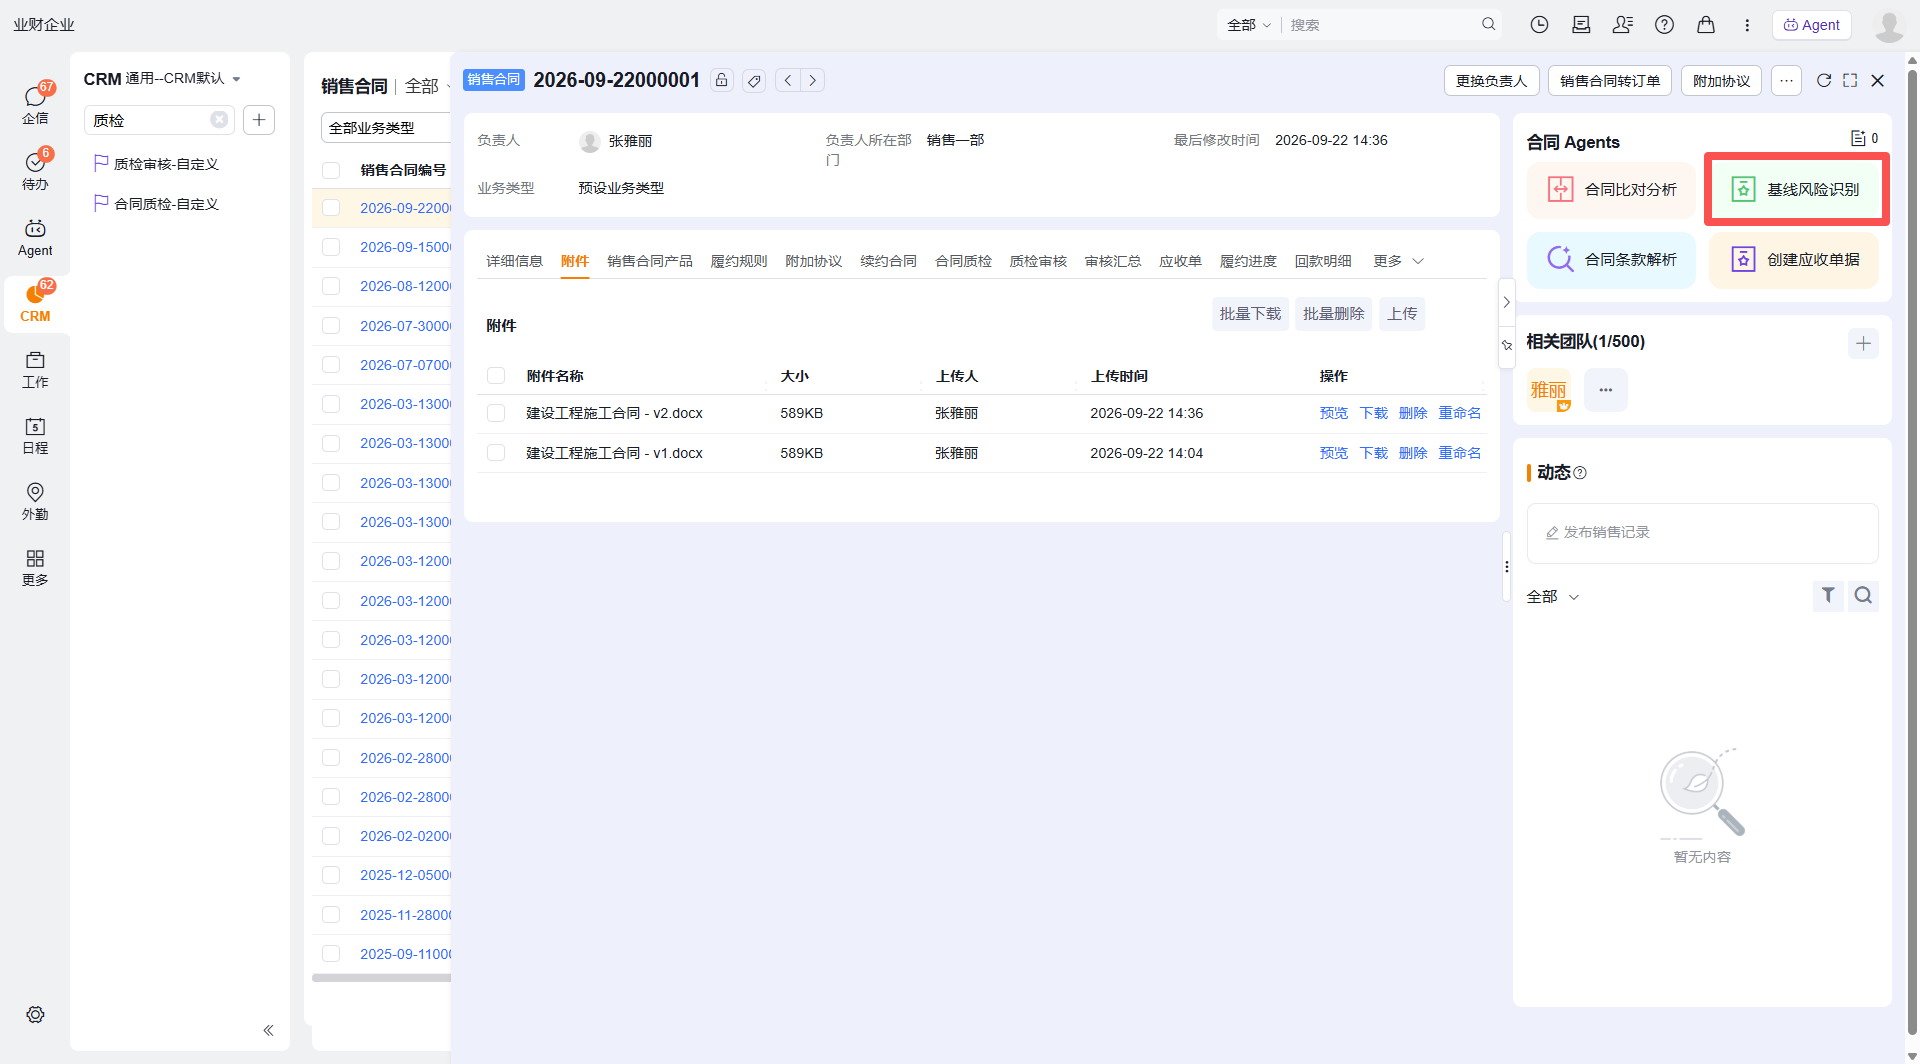Tick the checkbox for 建设工程施工合同 - v2.docx
The width and height of the screenshot is (1920, 1064).
(496, 413)
